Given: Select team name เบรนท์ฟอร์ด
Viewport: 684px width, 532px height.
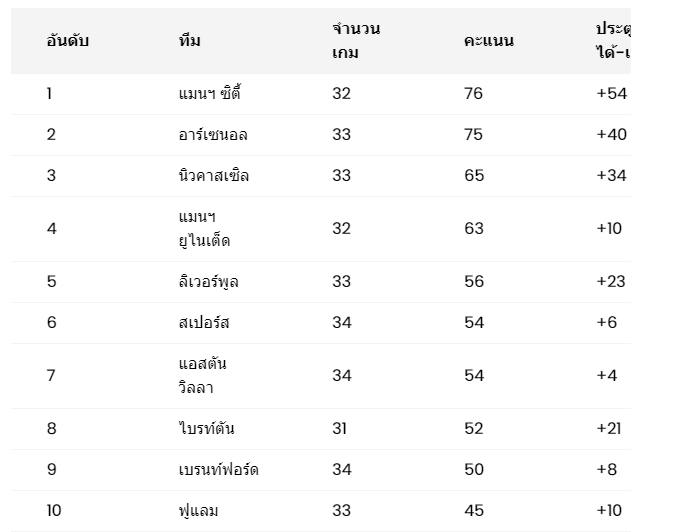Looking at the screenshot, I should [219, 470].
